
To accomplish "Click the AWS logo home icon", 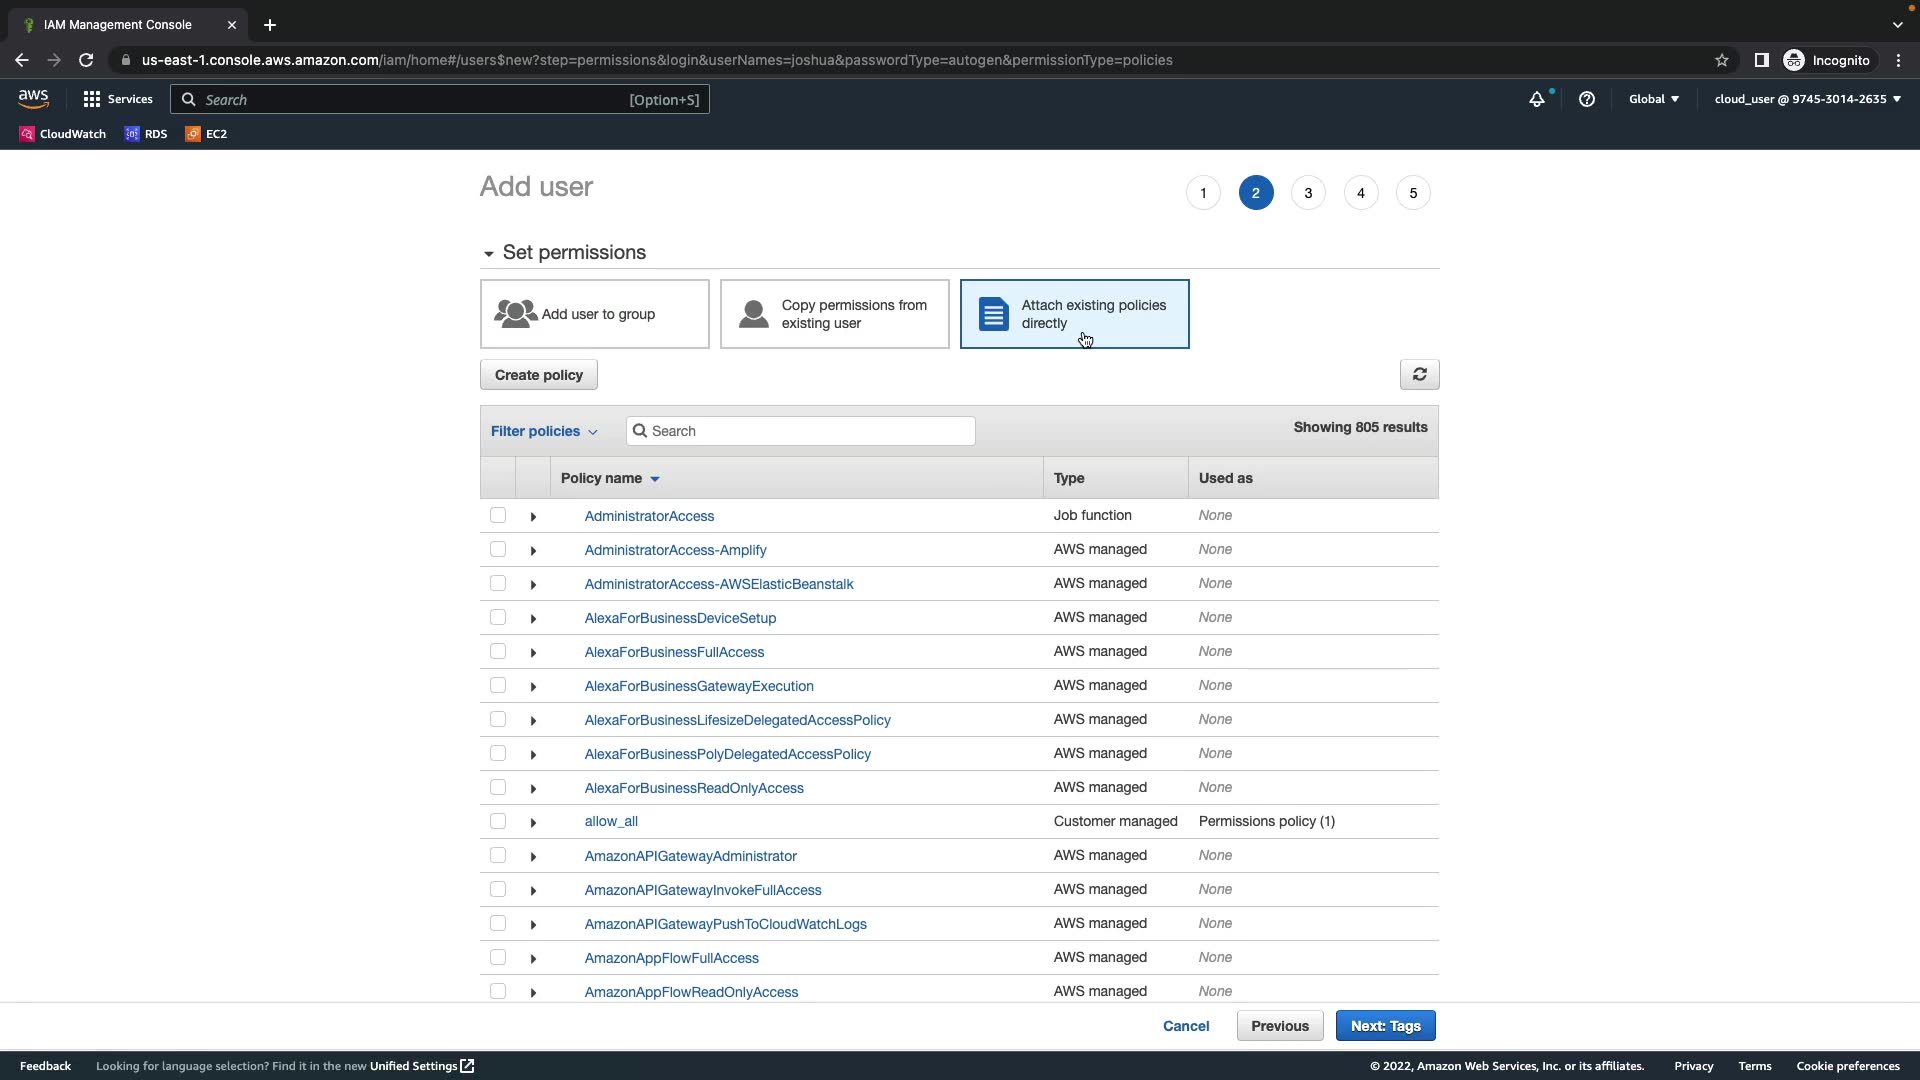I will 33,98.
